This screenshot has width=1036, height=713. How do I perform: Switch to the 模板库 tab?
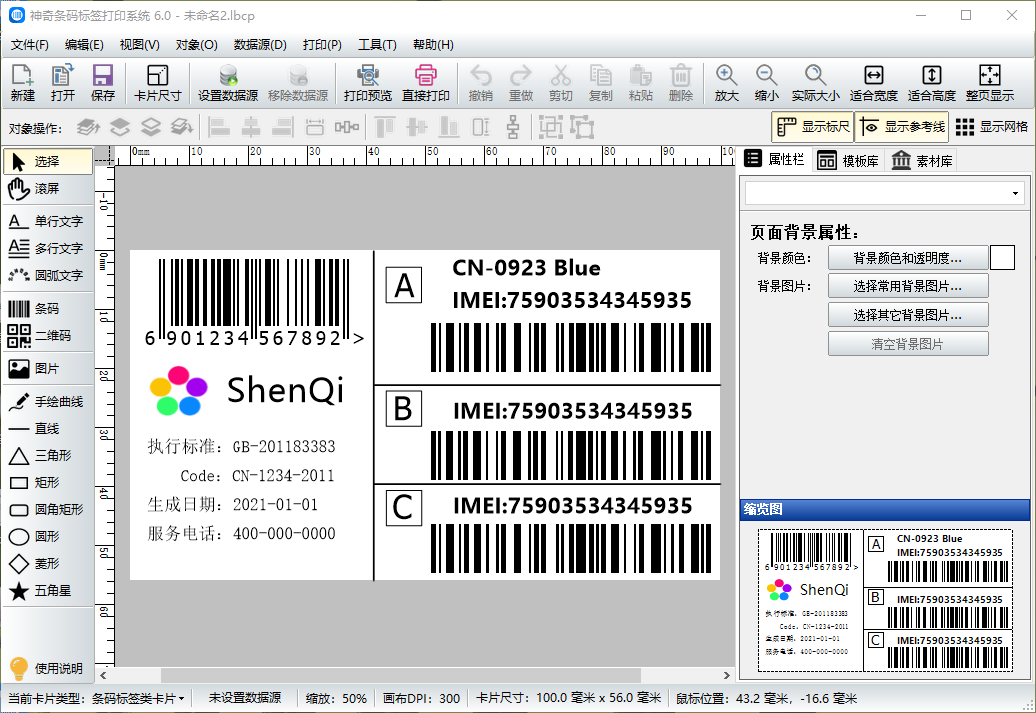coord(847,161)
